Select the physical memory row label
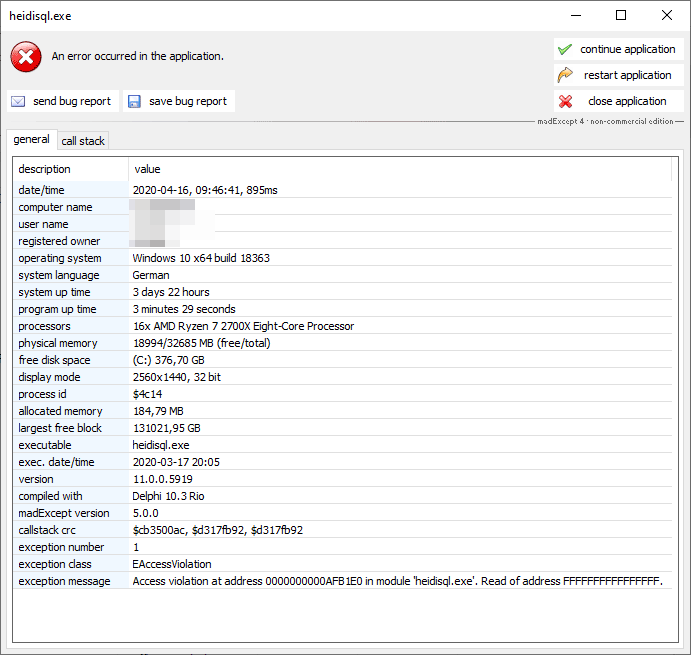This screenshot has width=691, height=655. 58,343
